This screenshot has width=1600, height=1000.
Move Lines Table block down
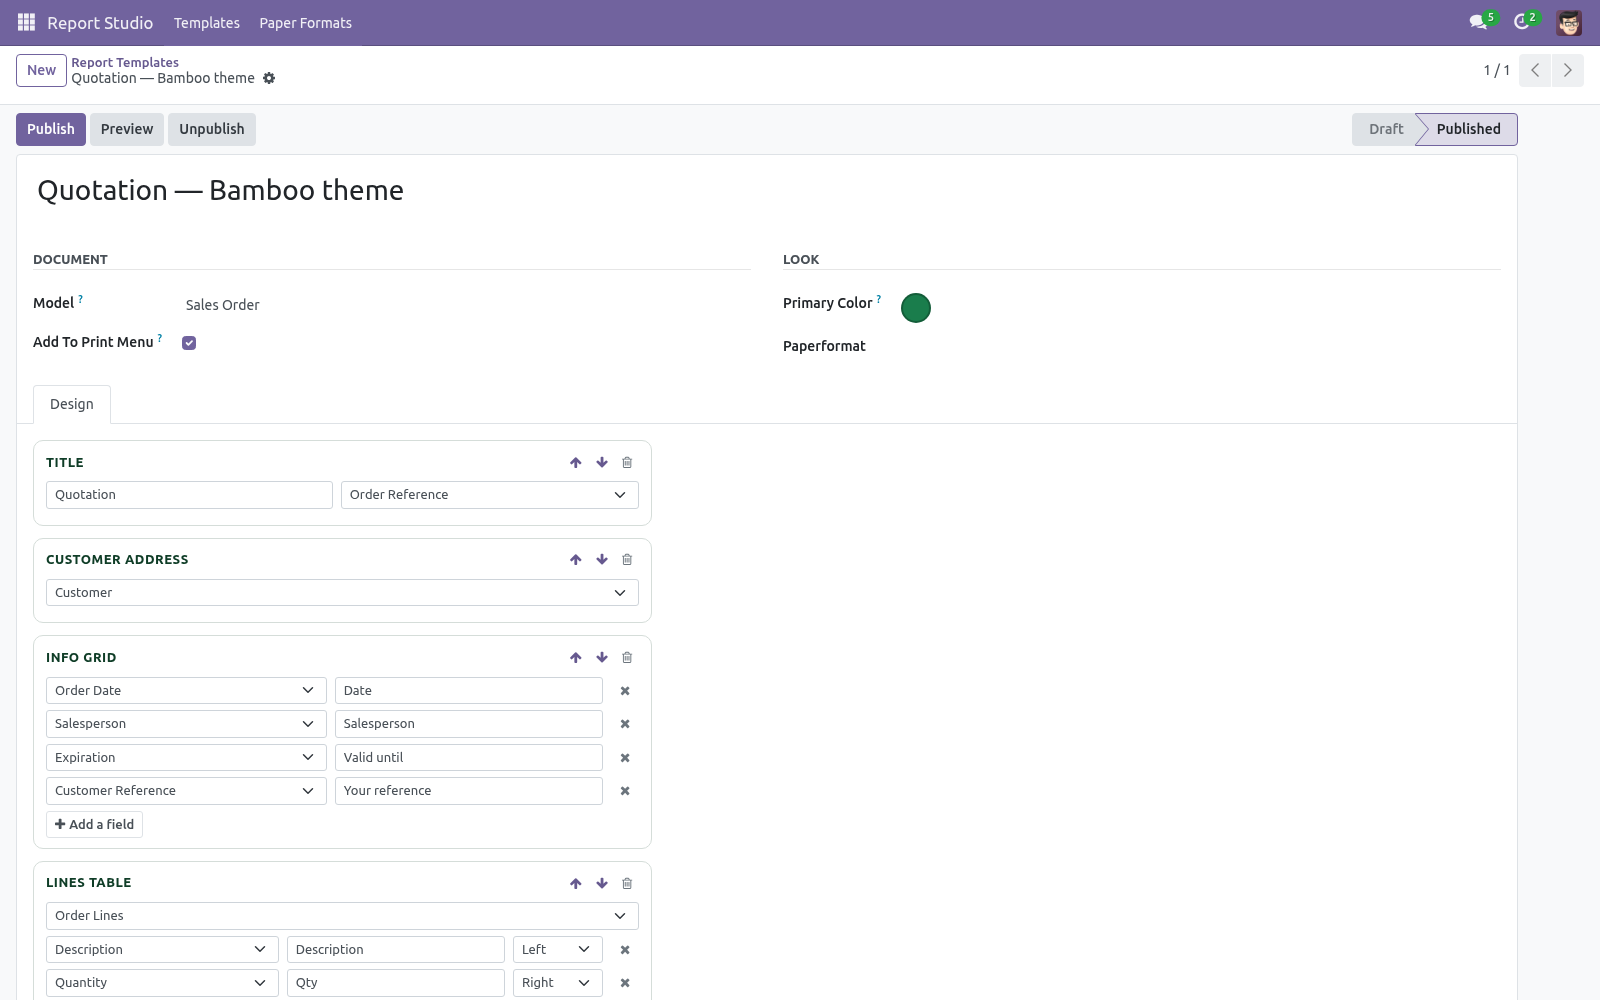(602, 883)
